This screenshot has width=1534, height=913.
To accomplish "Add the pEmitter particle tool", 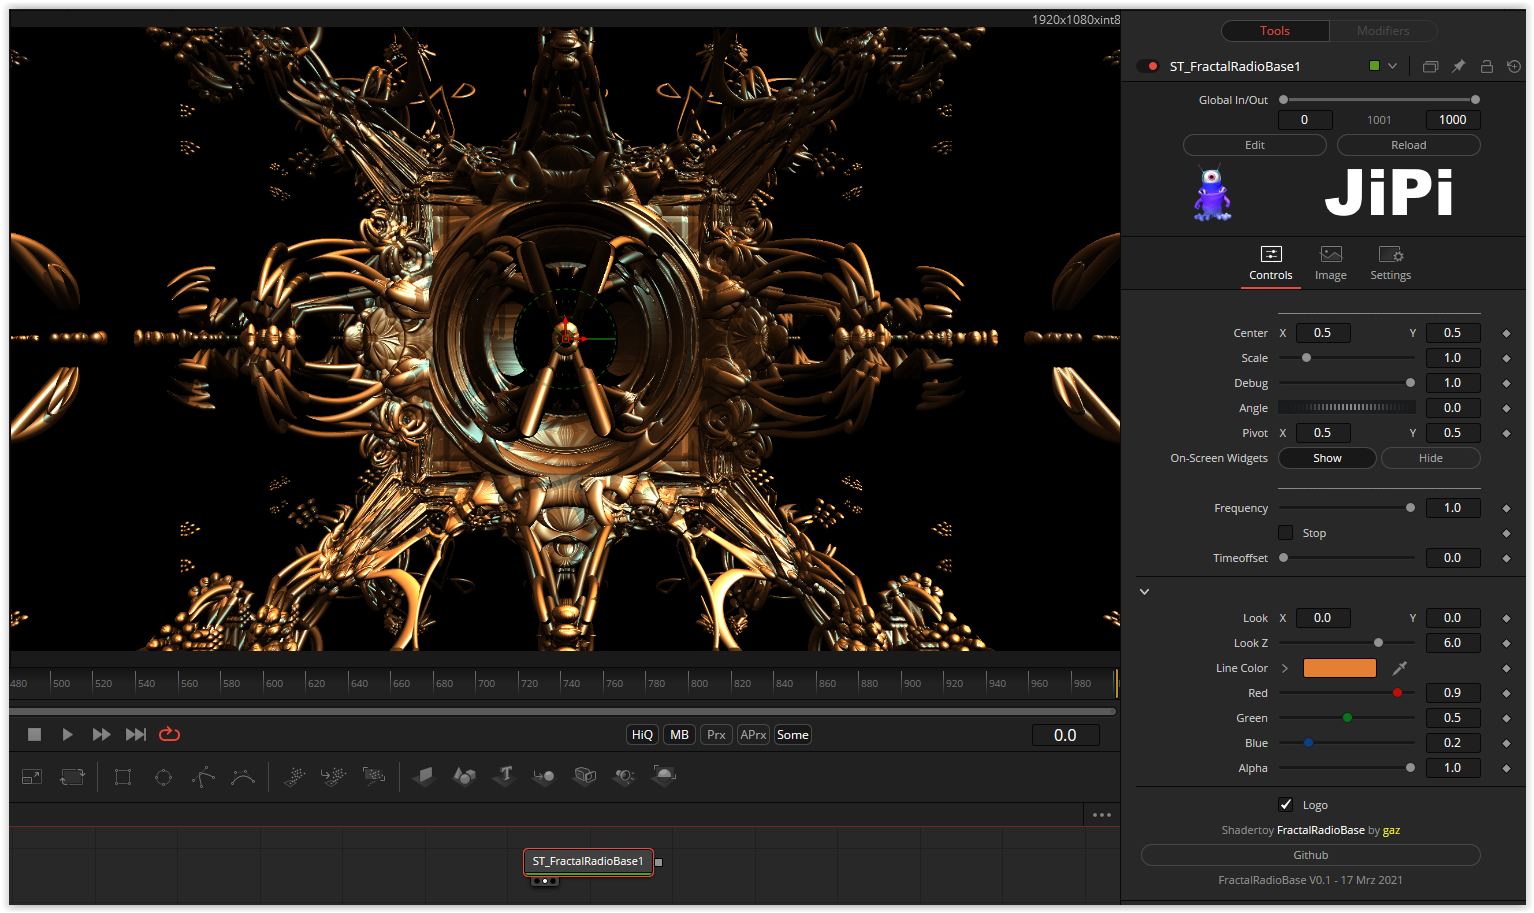I will click(x=294, y=776).
